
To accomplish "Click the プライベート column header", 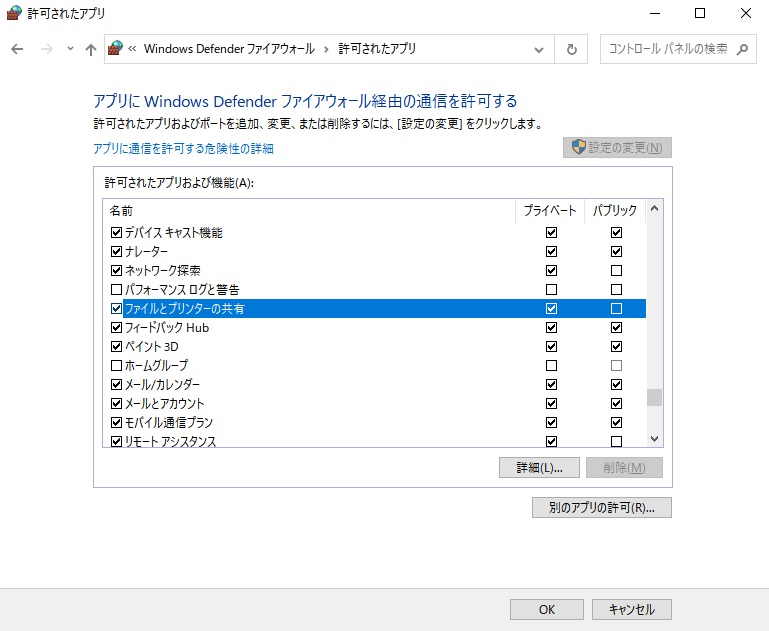I will click(550, 211).
